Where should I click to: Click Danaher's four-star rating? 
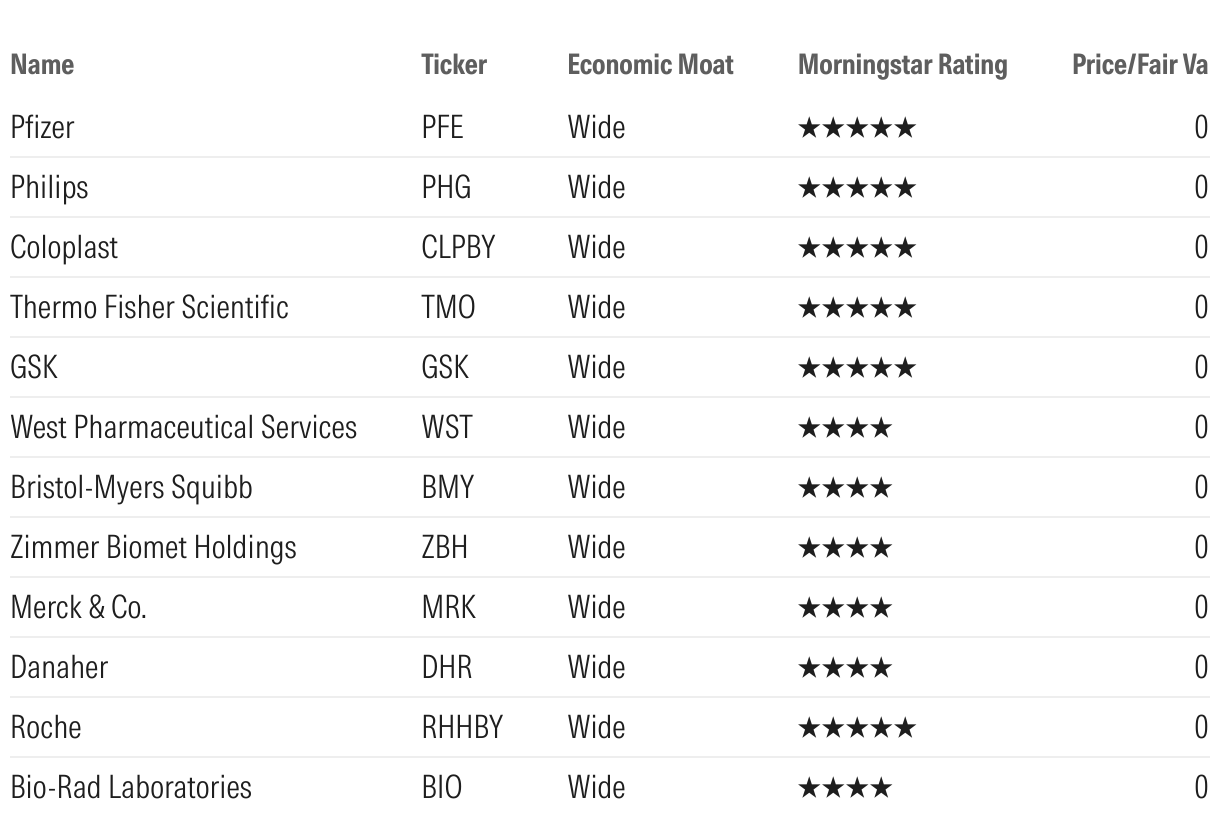[x=844, y=667]
